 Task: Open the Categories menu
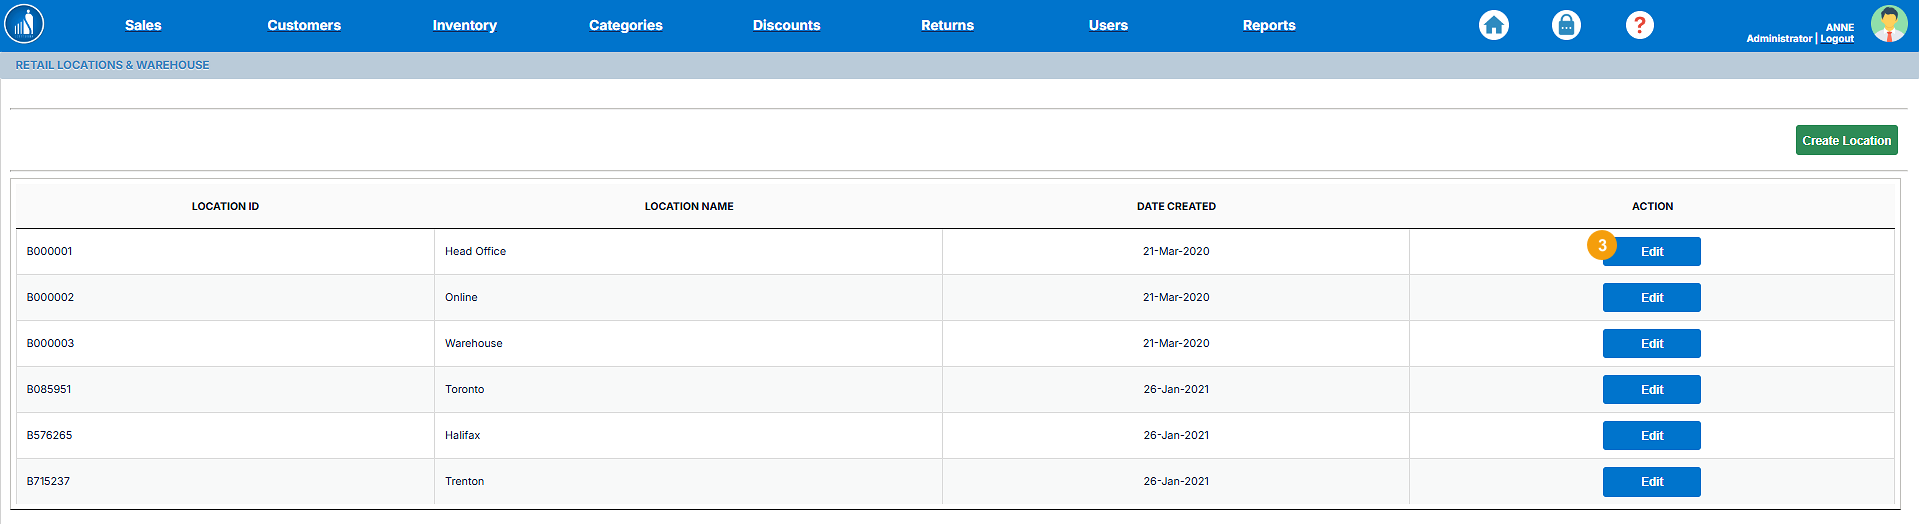pos(625,25)
